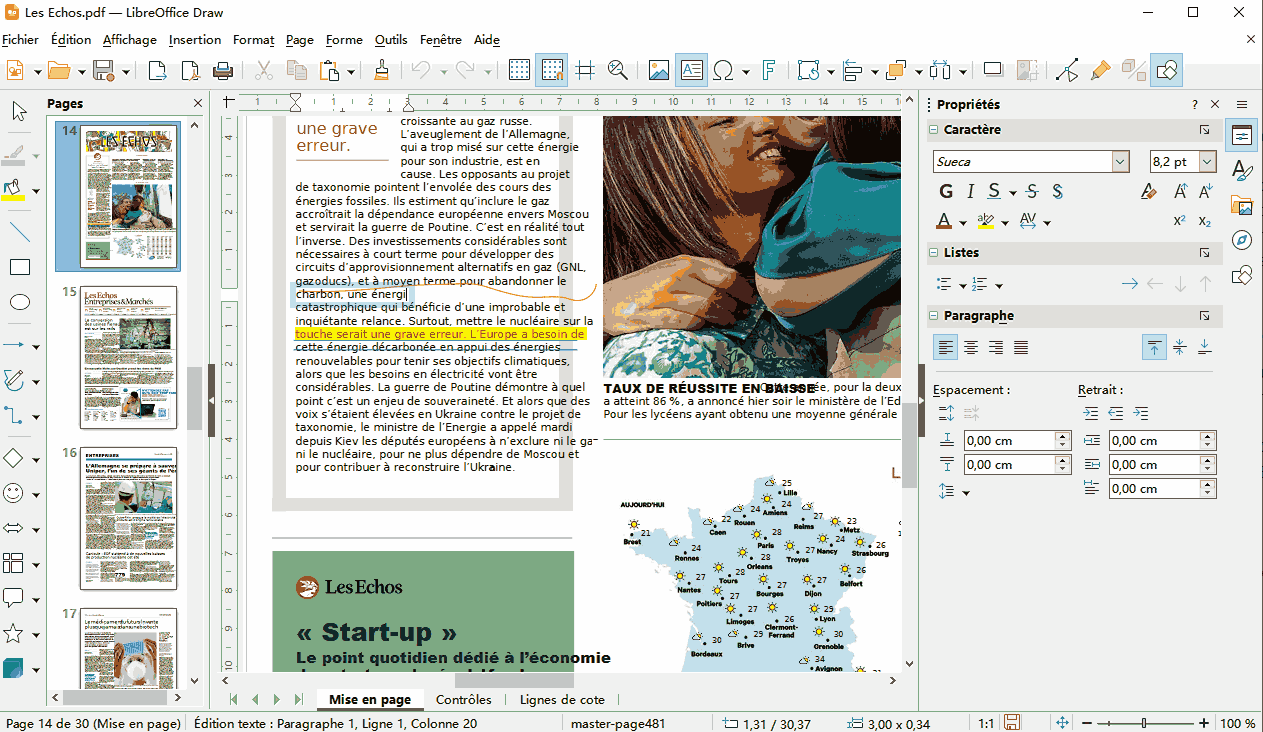1263x732 pixels.
Task: Open Shapes deck in sidebar
Action: click(1242, 274)
